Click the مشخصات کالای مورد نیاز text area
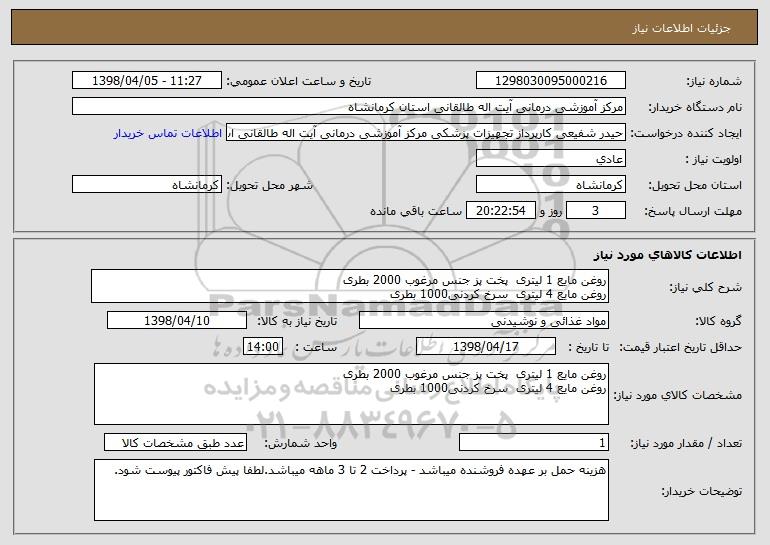770x545 pixels. click(x=351, y=394)
